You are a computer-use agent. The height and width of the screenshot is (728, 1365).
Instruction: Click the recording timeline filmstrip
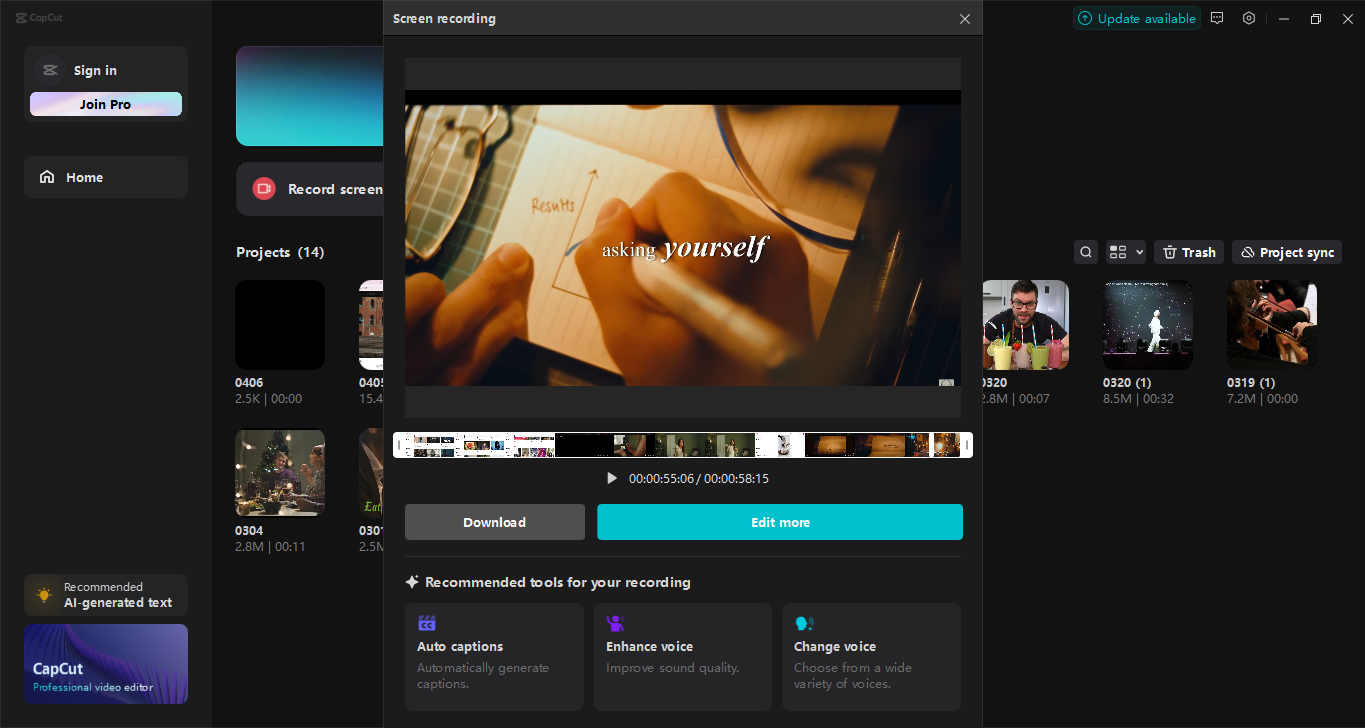[x=683, y=444]
